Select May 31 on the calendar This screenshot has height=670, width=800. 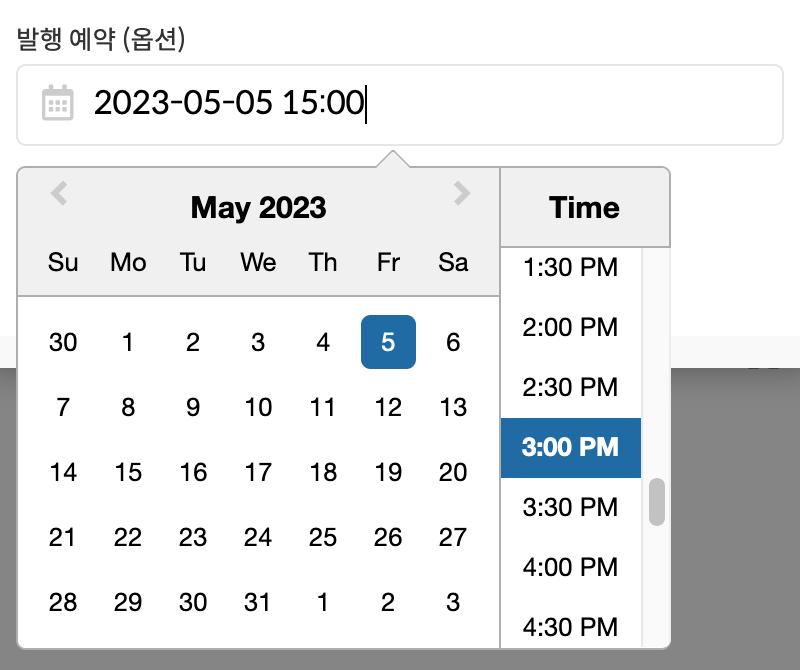pos(258,602)
